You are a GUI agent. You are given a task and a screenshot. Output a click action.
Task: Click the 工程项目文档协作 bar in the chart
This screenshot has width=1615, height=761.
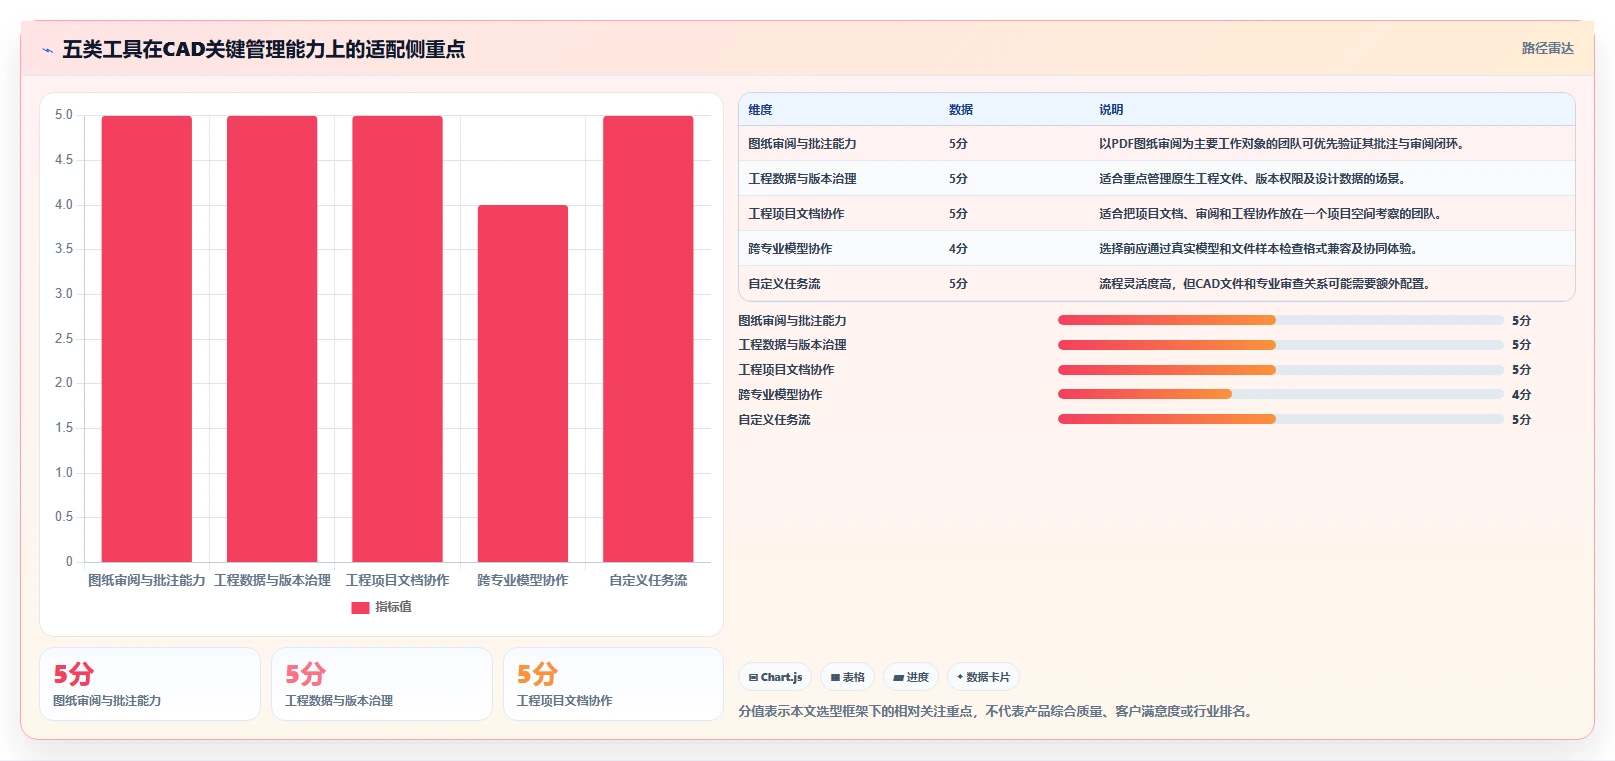coord(397,339)
